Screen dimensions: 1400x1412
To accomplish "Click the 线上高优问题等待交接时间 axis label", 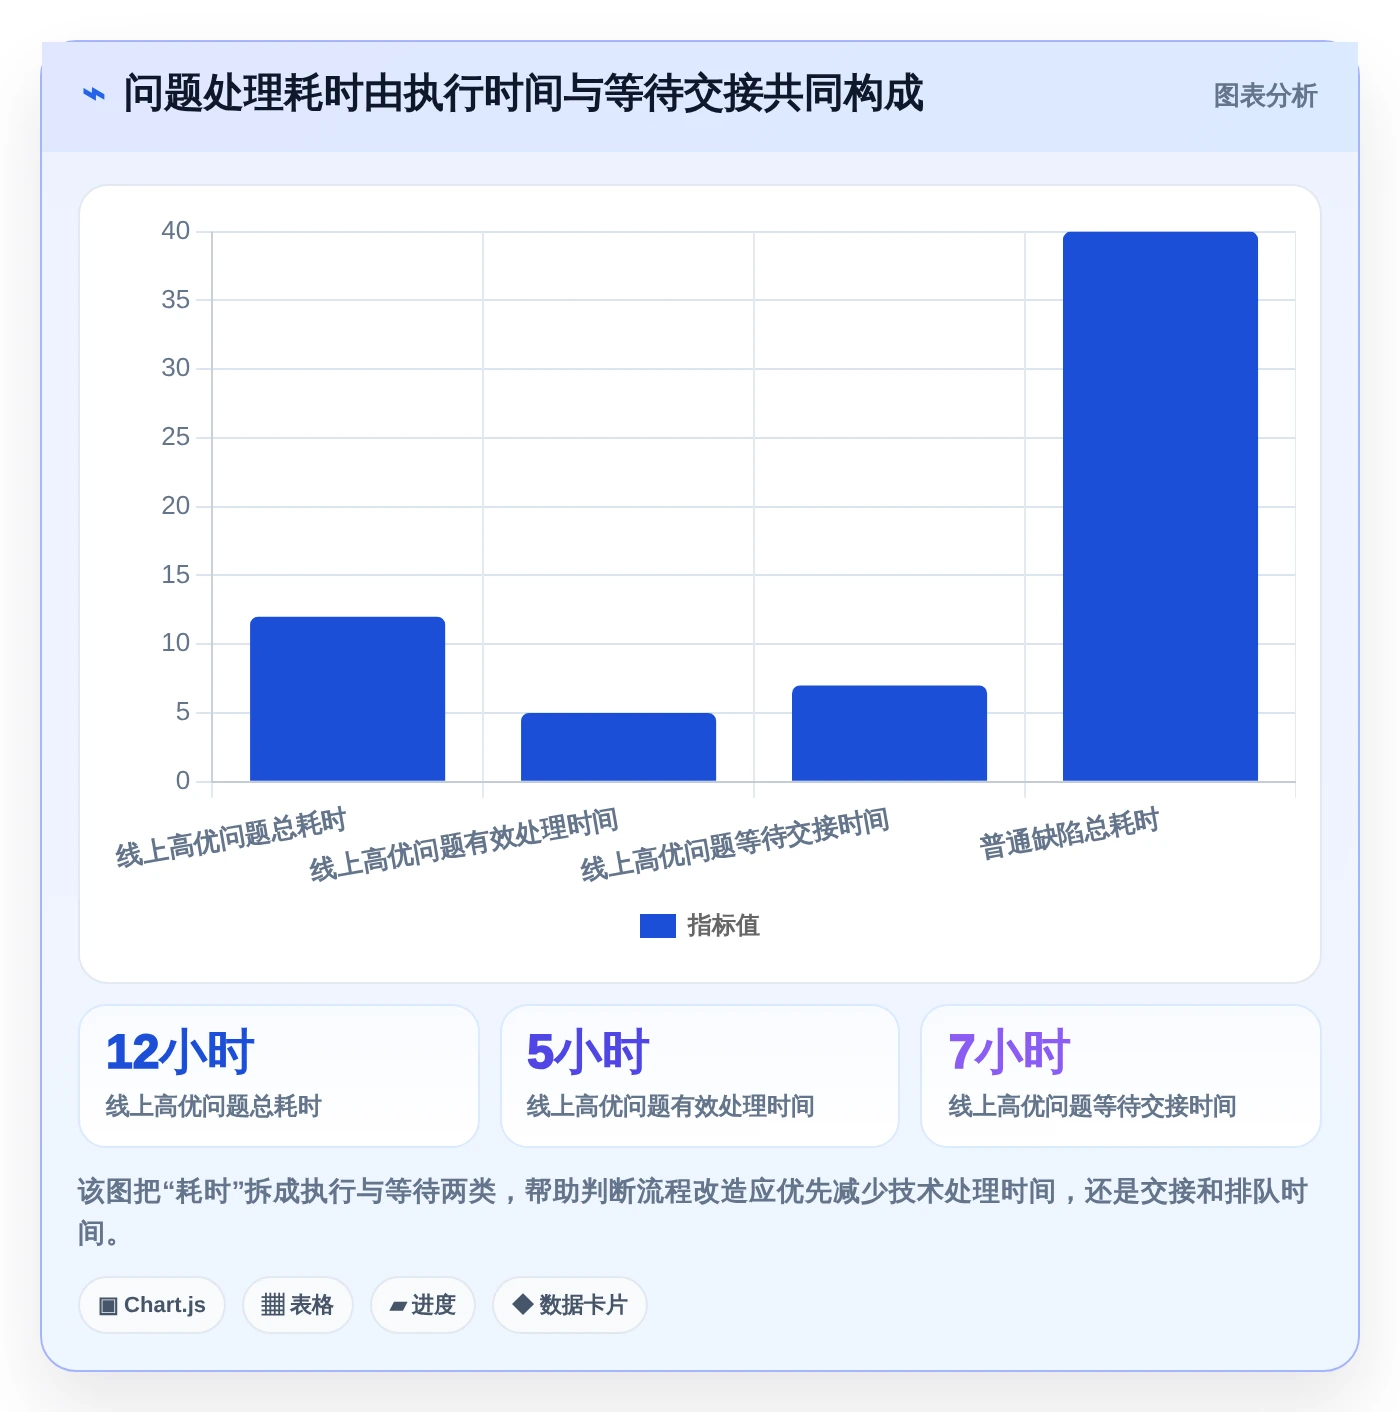I will (735, 845).
